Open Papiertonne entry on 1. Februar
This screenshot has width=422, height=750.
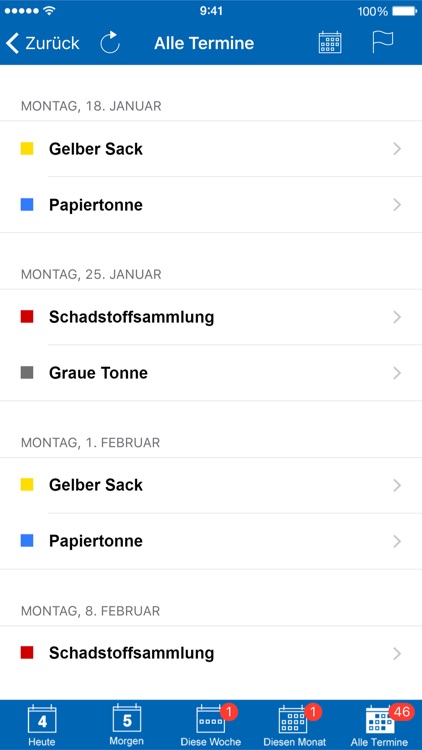coord(211,541)
